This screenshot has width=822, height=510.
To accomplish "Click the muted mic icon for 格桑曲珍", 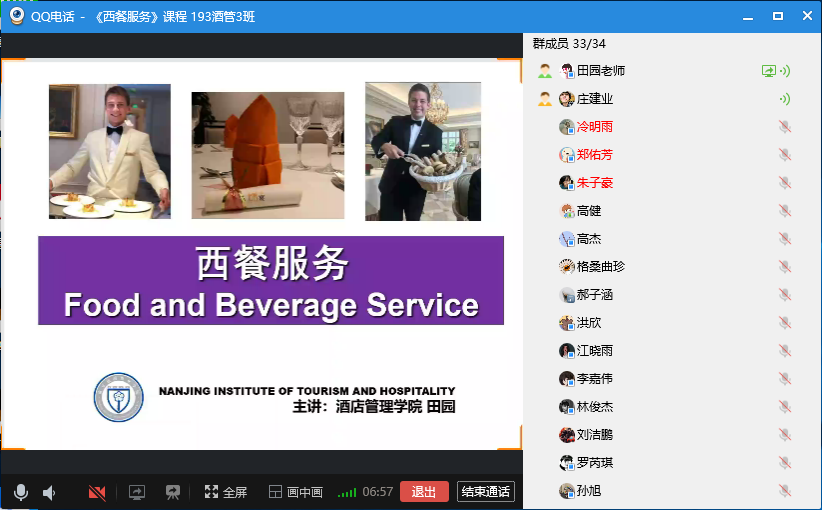I will (x=785, y=267).
